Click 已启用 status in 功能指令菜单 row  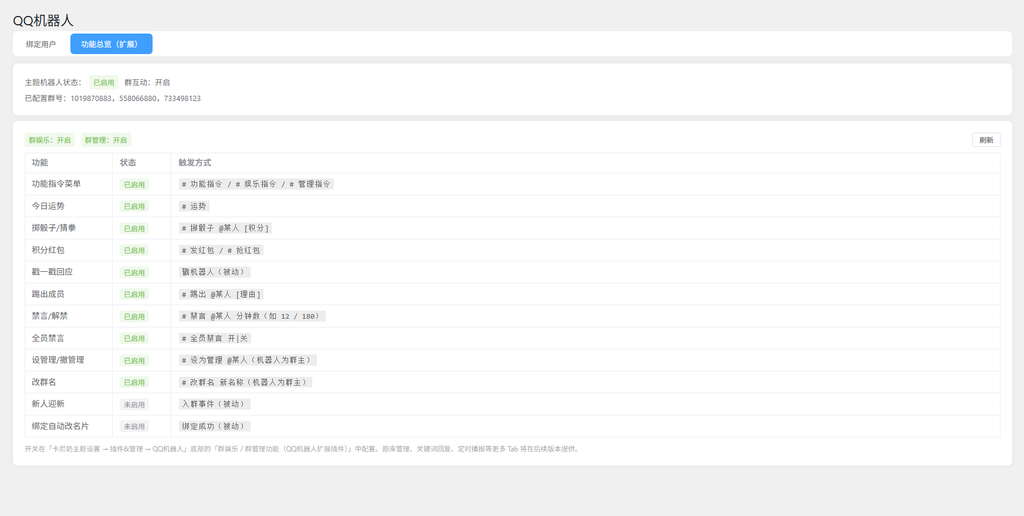point(134,185)
